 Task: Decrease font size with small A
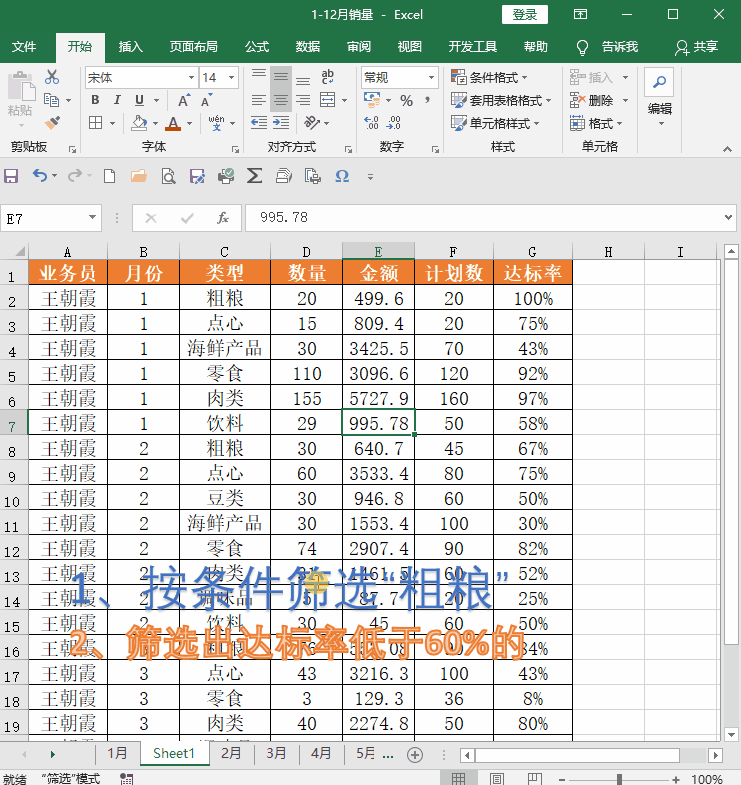[x=207, y=100]
